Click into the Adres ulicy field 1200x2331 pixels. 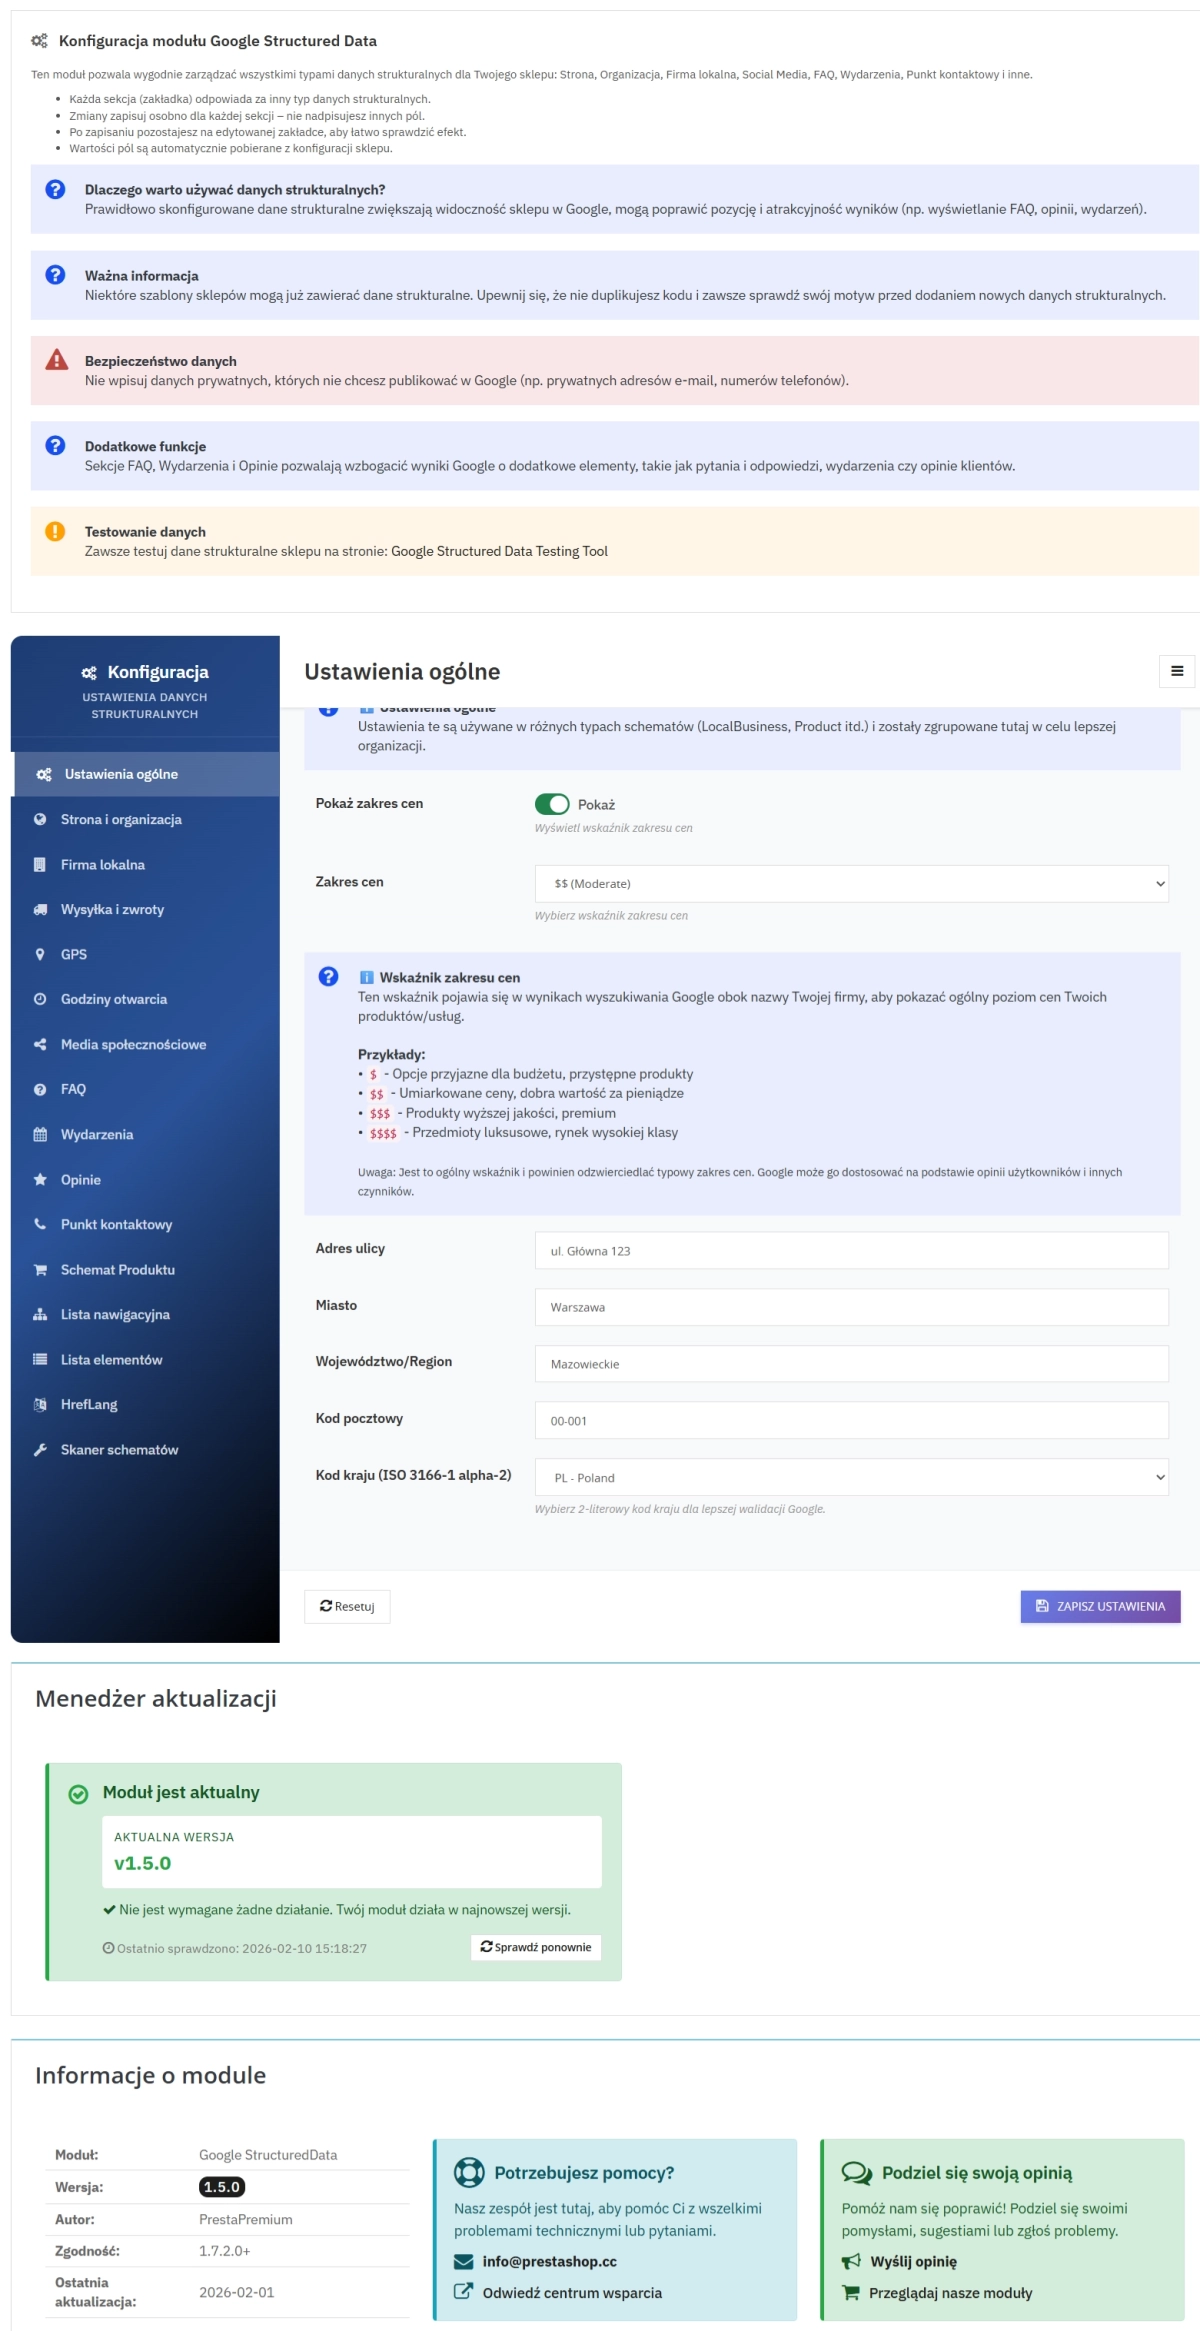coord(851,1250)
